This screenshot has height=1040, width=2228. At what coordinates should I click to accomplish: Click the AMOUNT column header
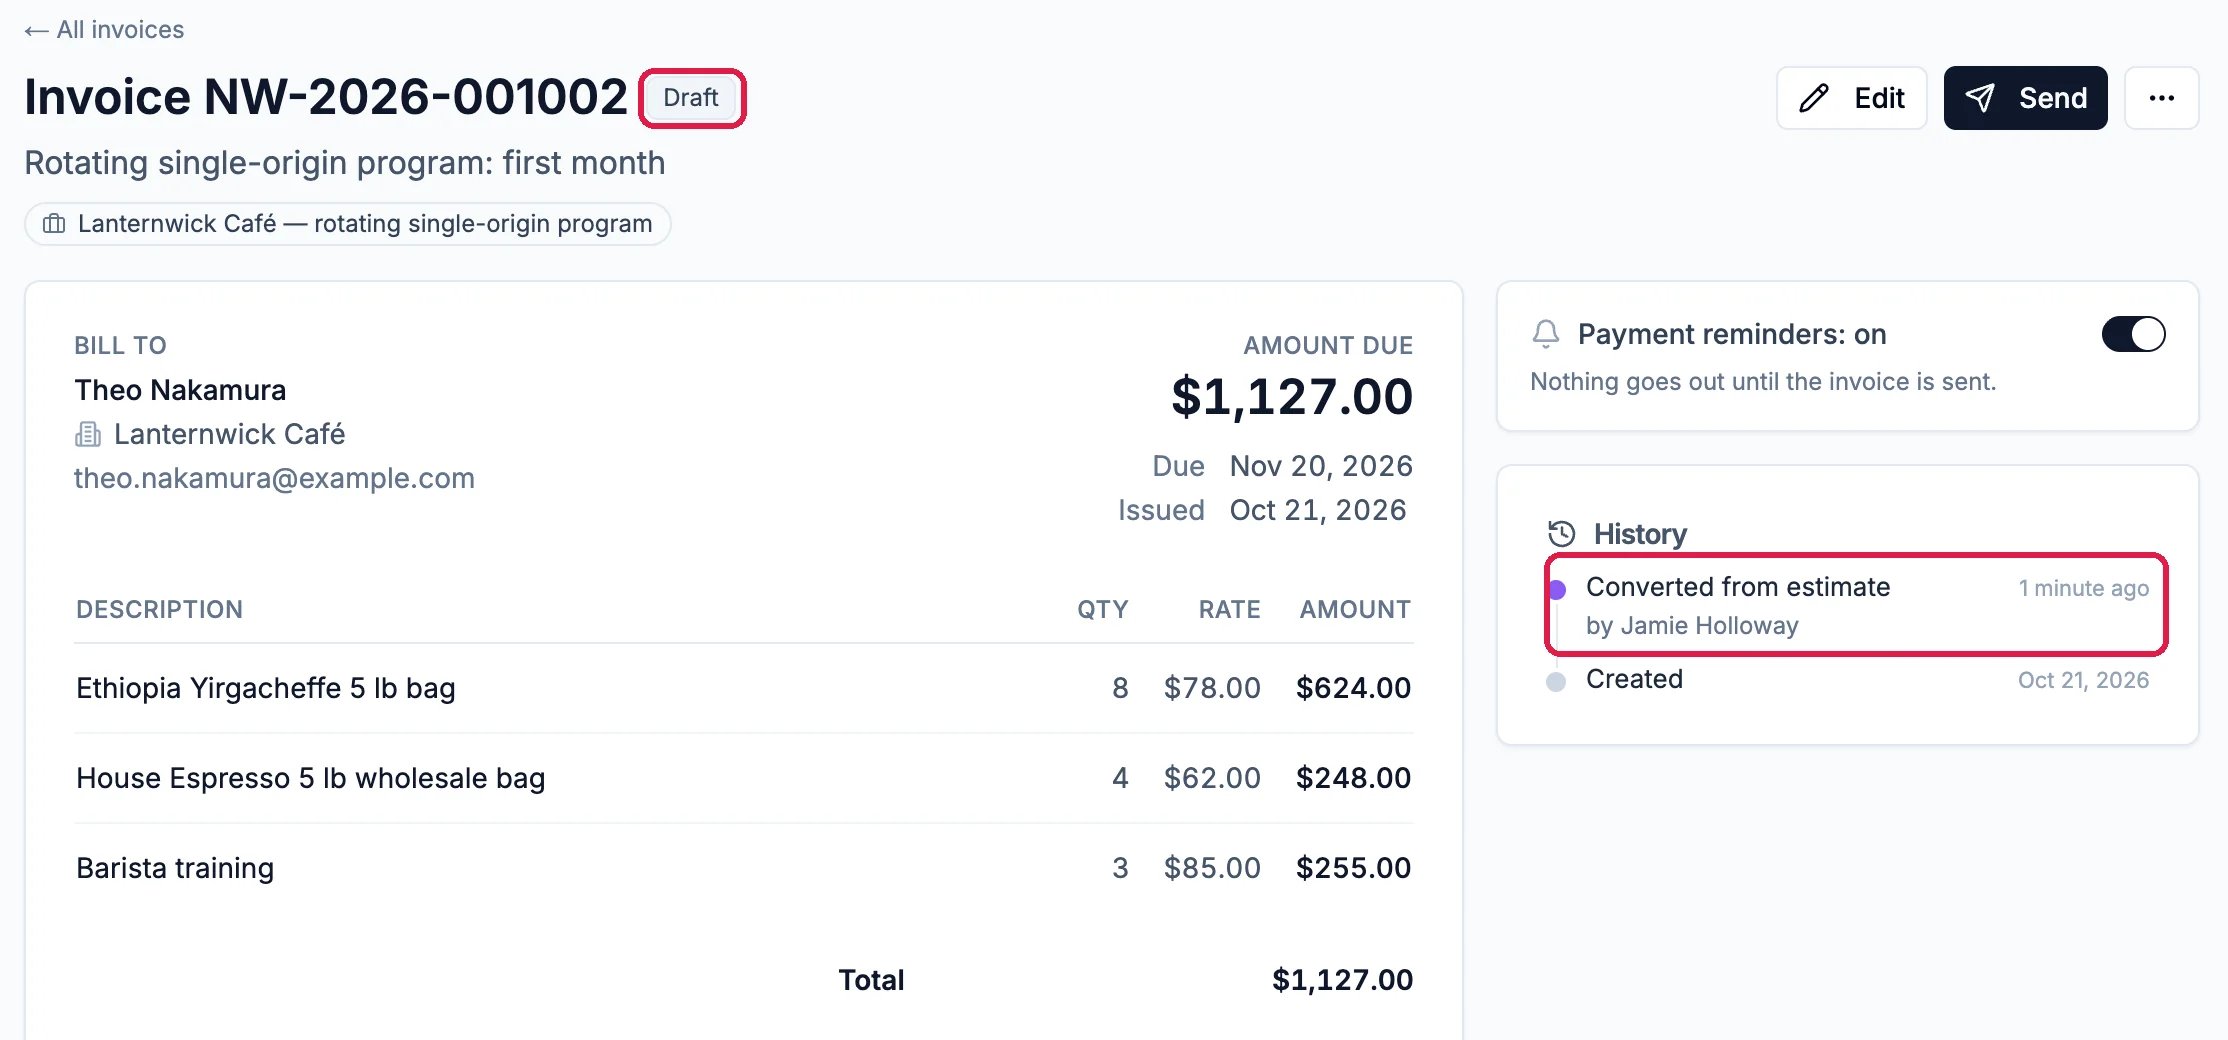coord(1355,610)
